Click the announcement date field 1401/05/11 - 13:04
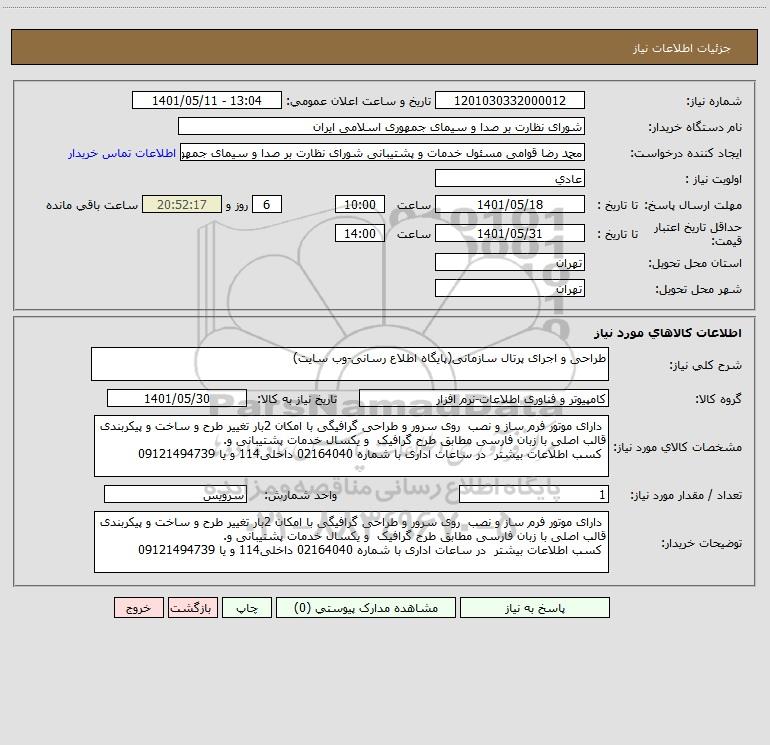Viewport: 770px width, 745px height. coord(207,100)
